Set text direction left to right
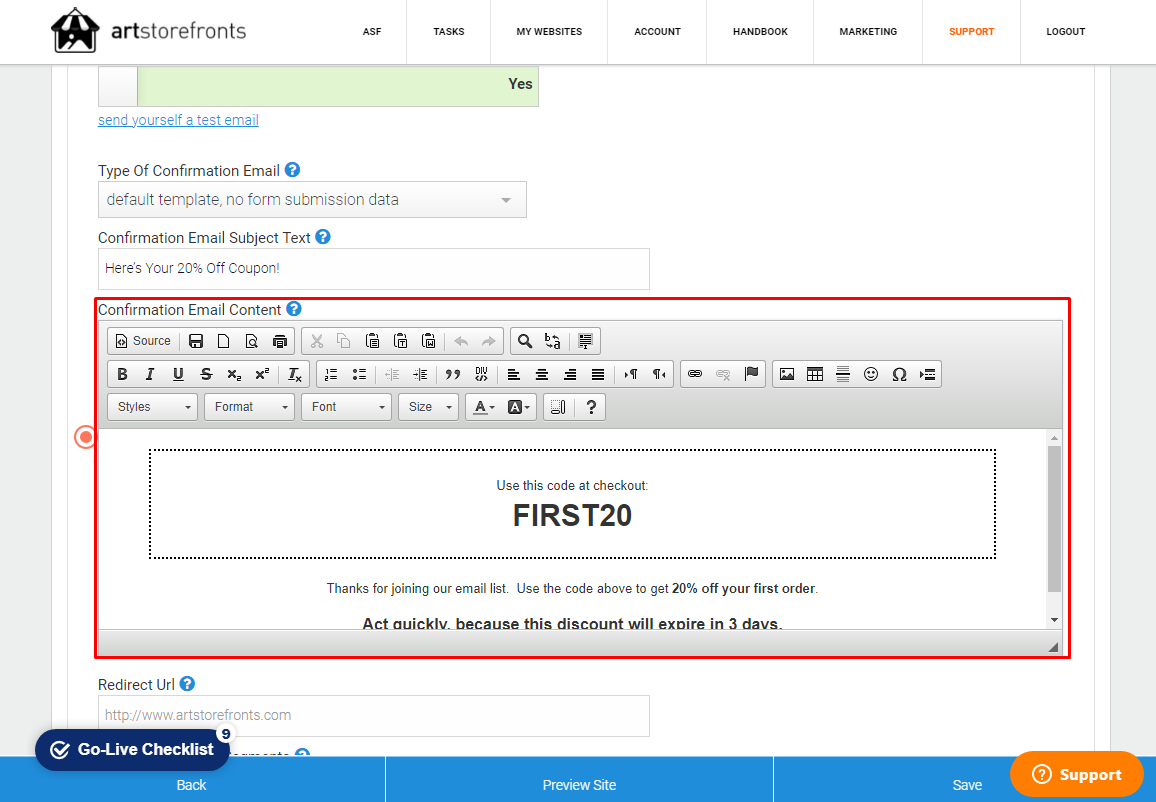The height and width of the screenshot is (802, 1156). tap(631, 374)
